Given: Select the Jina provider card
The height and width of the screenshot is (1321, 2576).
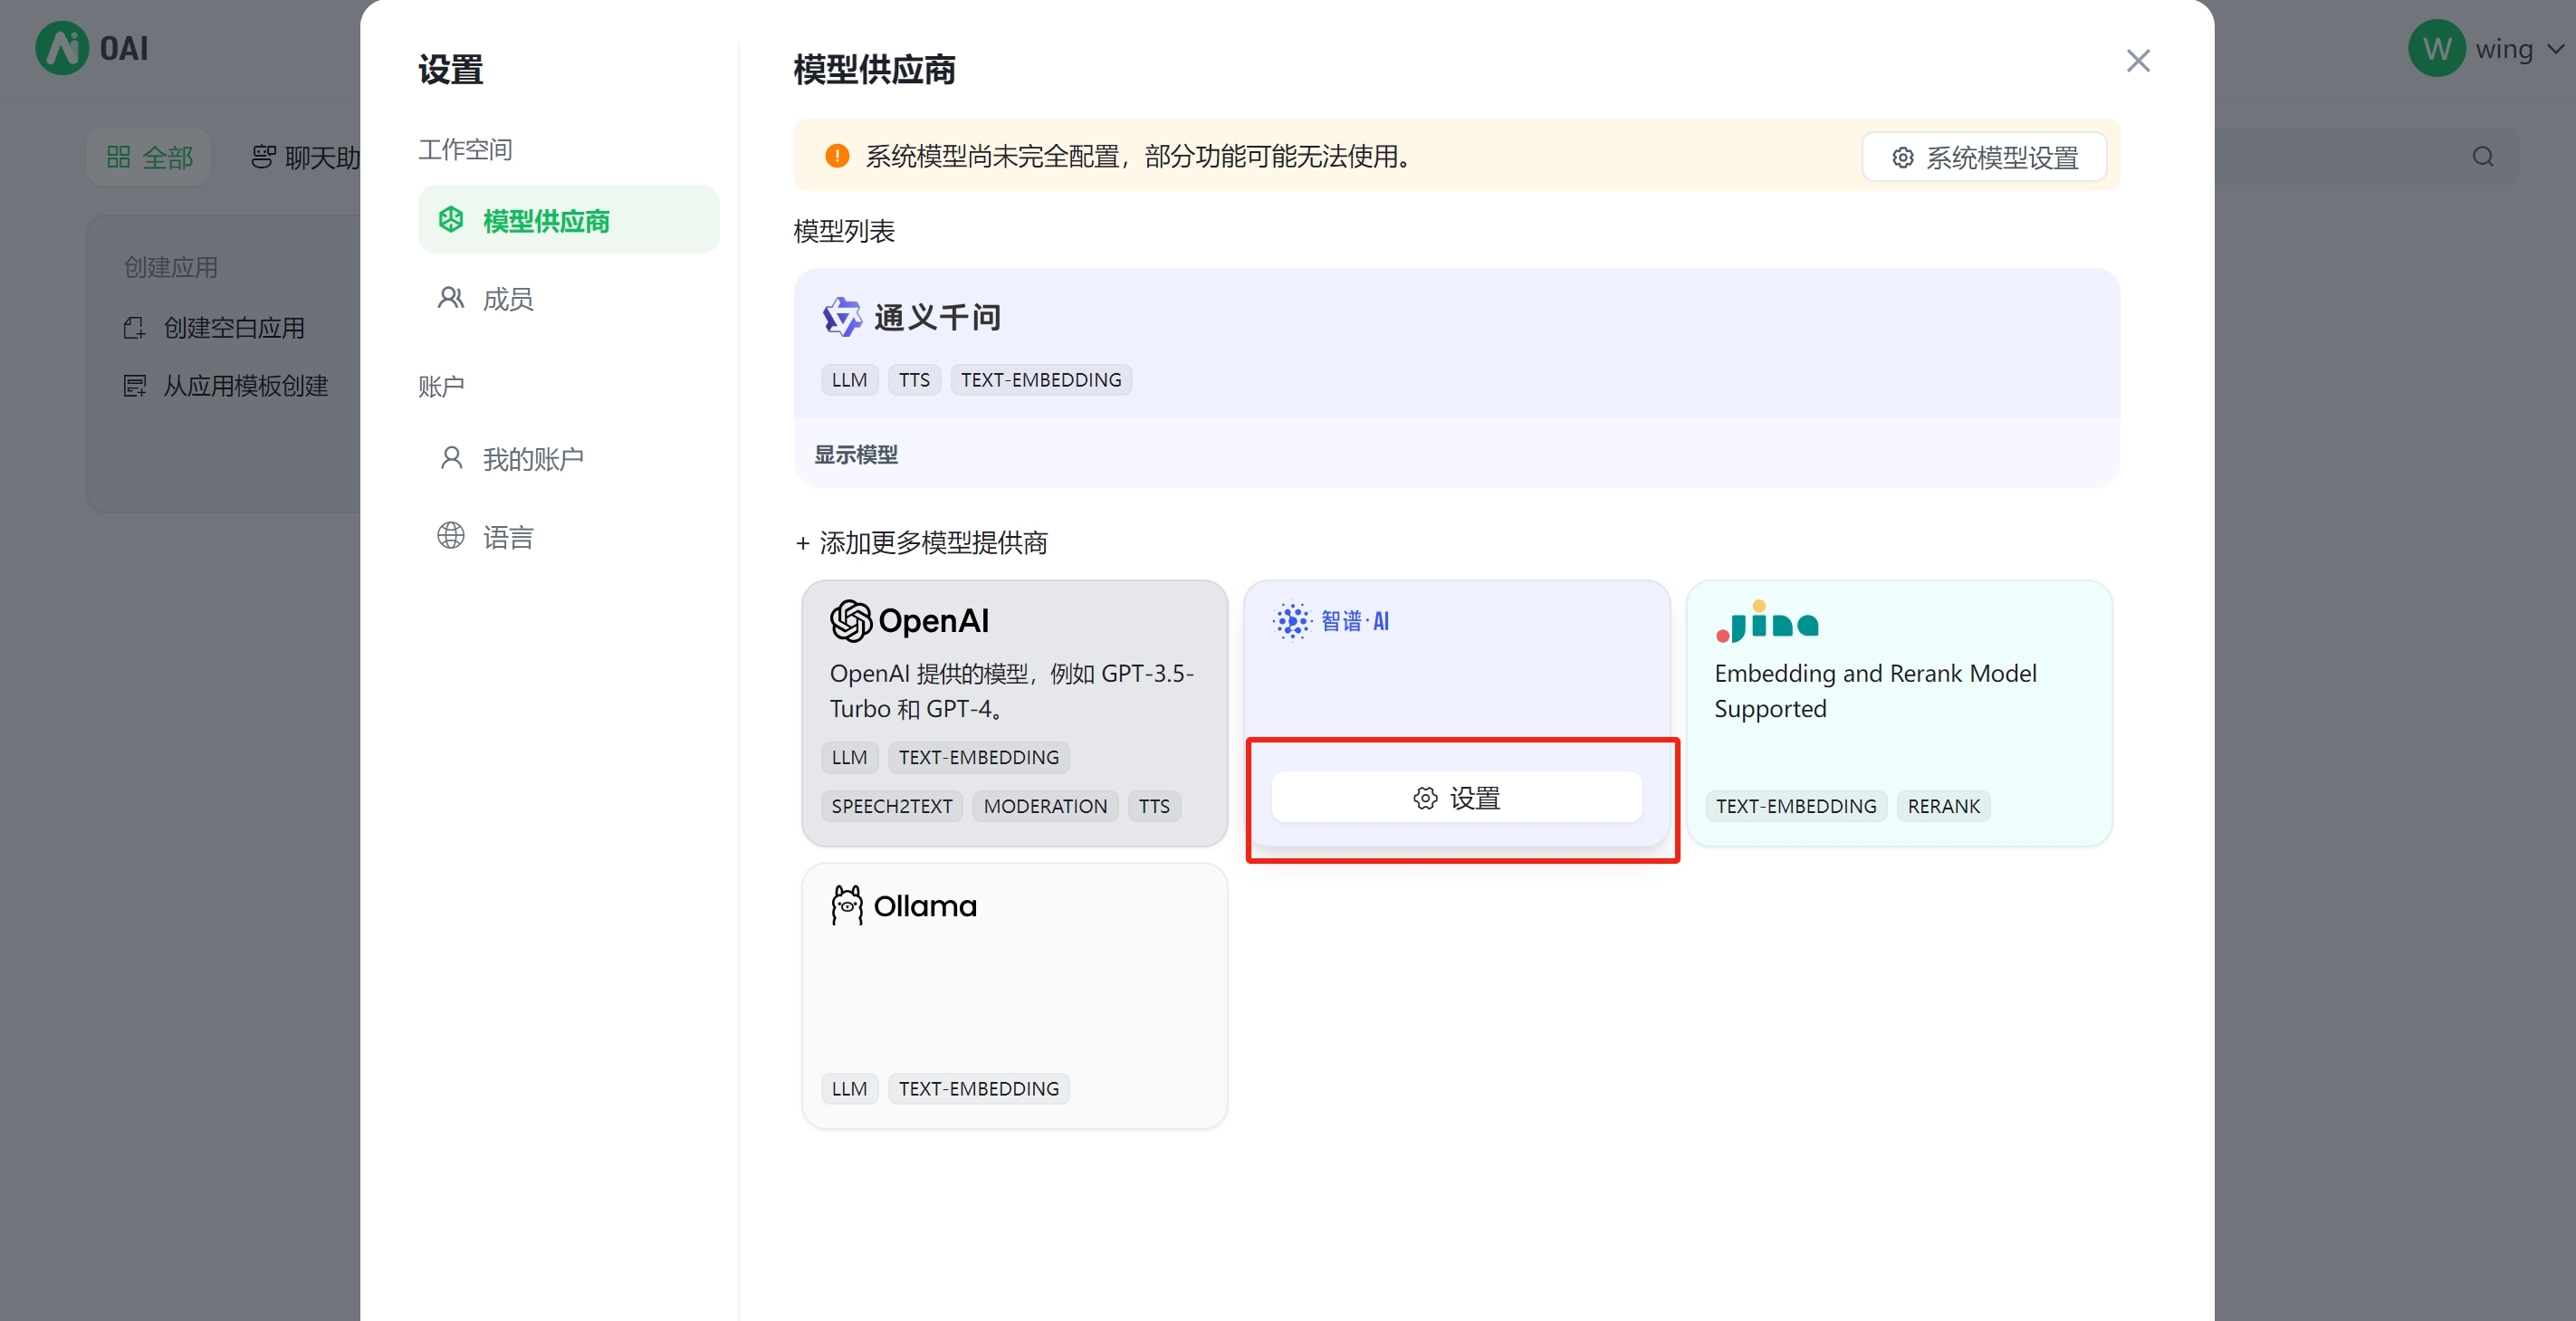Looking at the screenshot, I should [x=1899, y=713].
